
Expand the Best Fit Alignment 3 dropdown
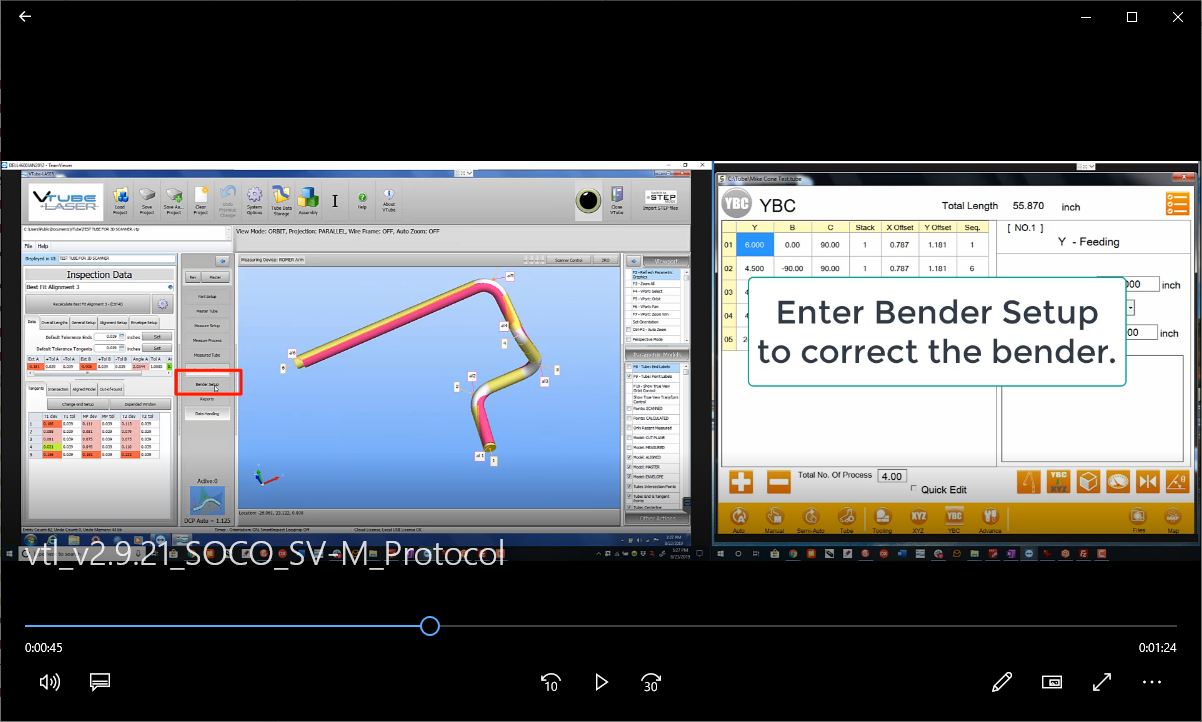point(170,287)
